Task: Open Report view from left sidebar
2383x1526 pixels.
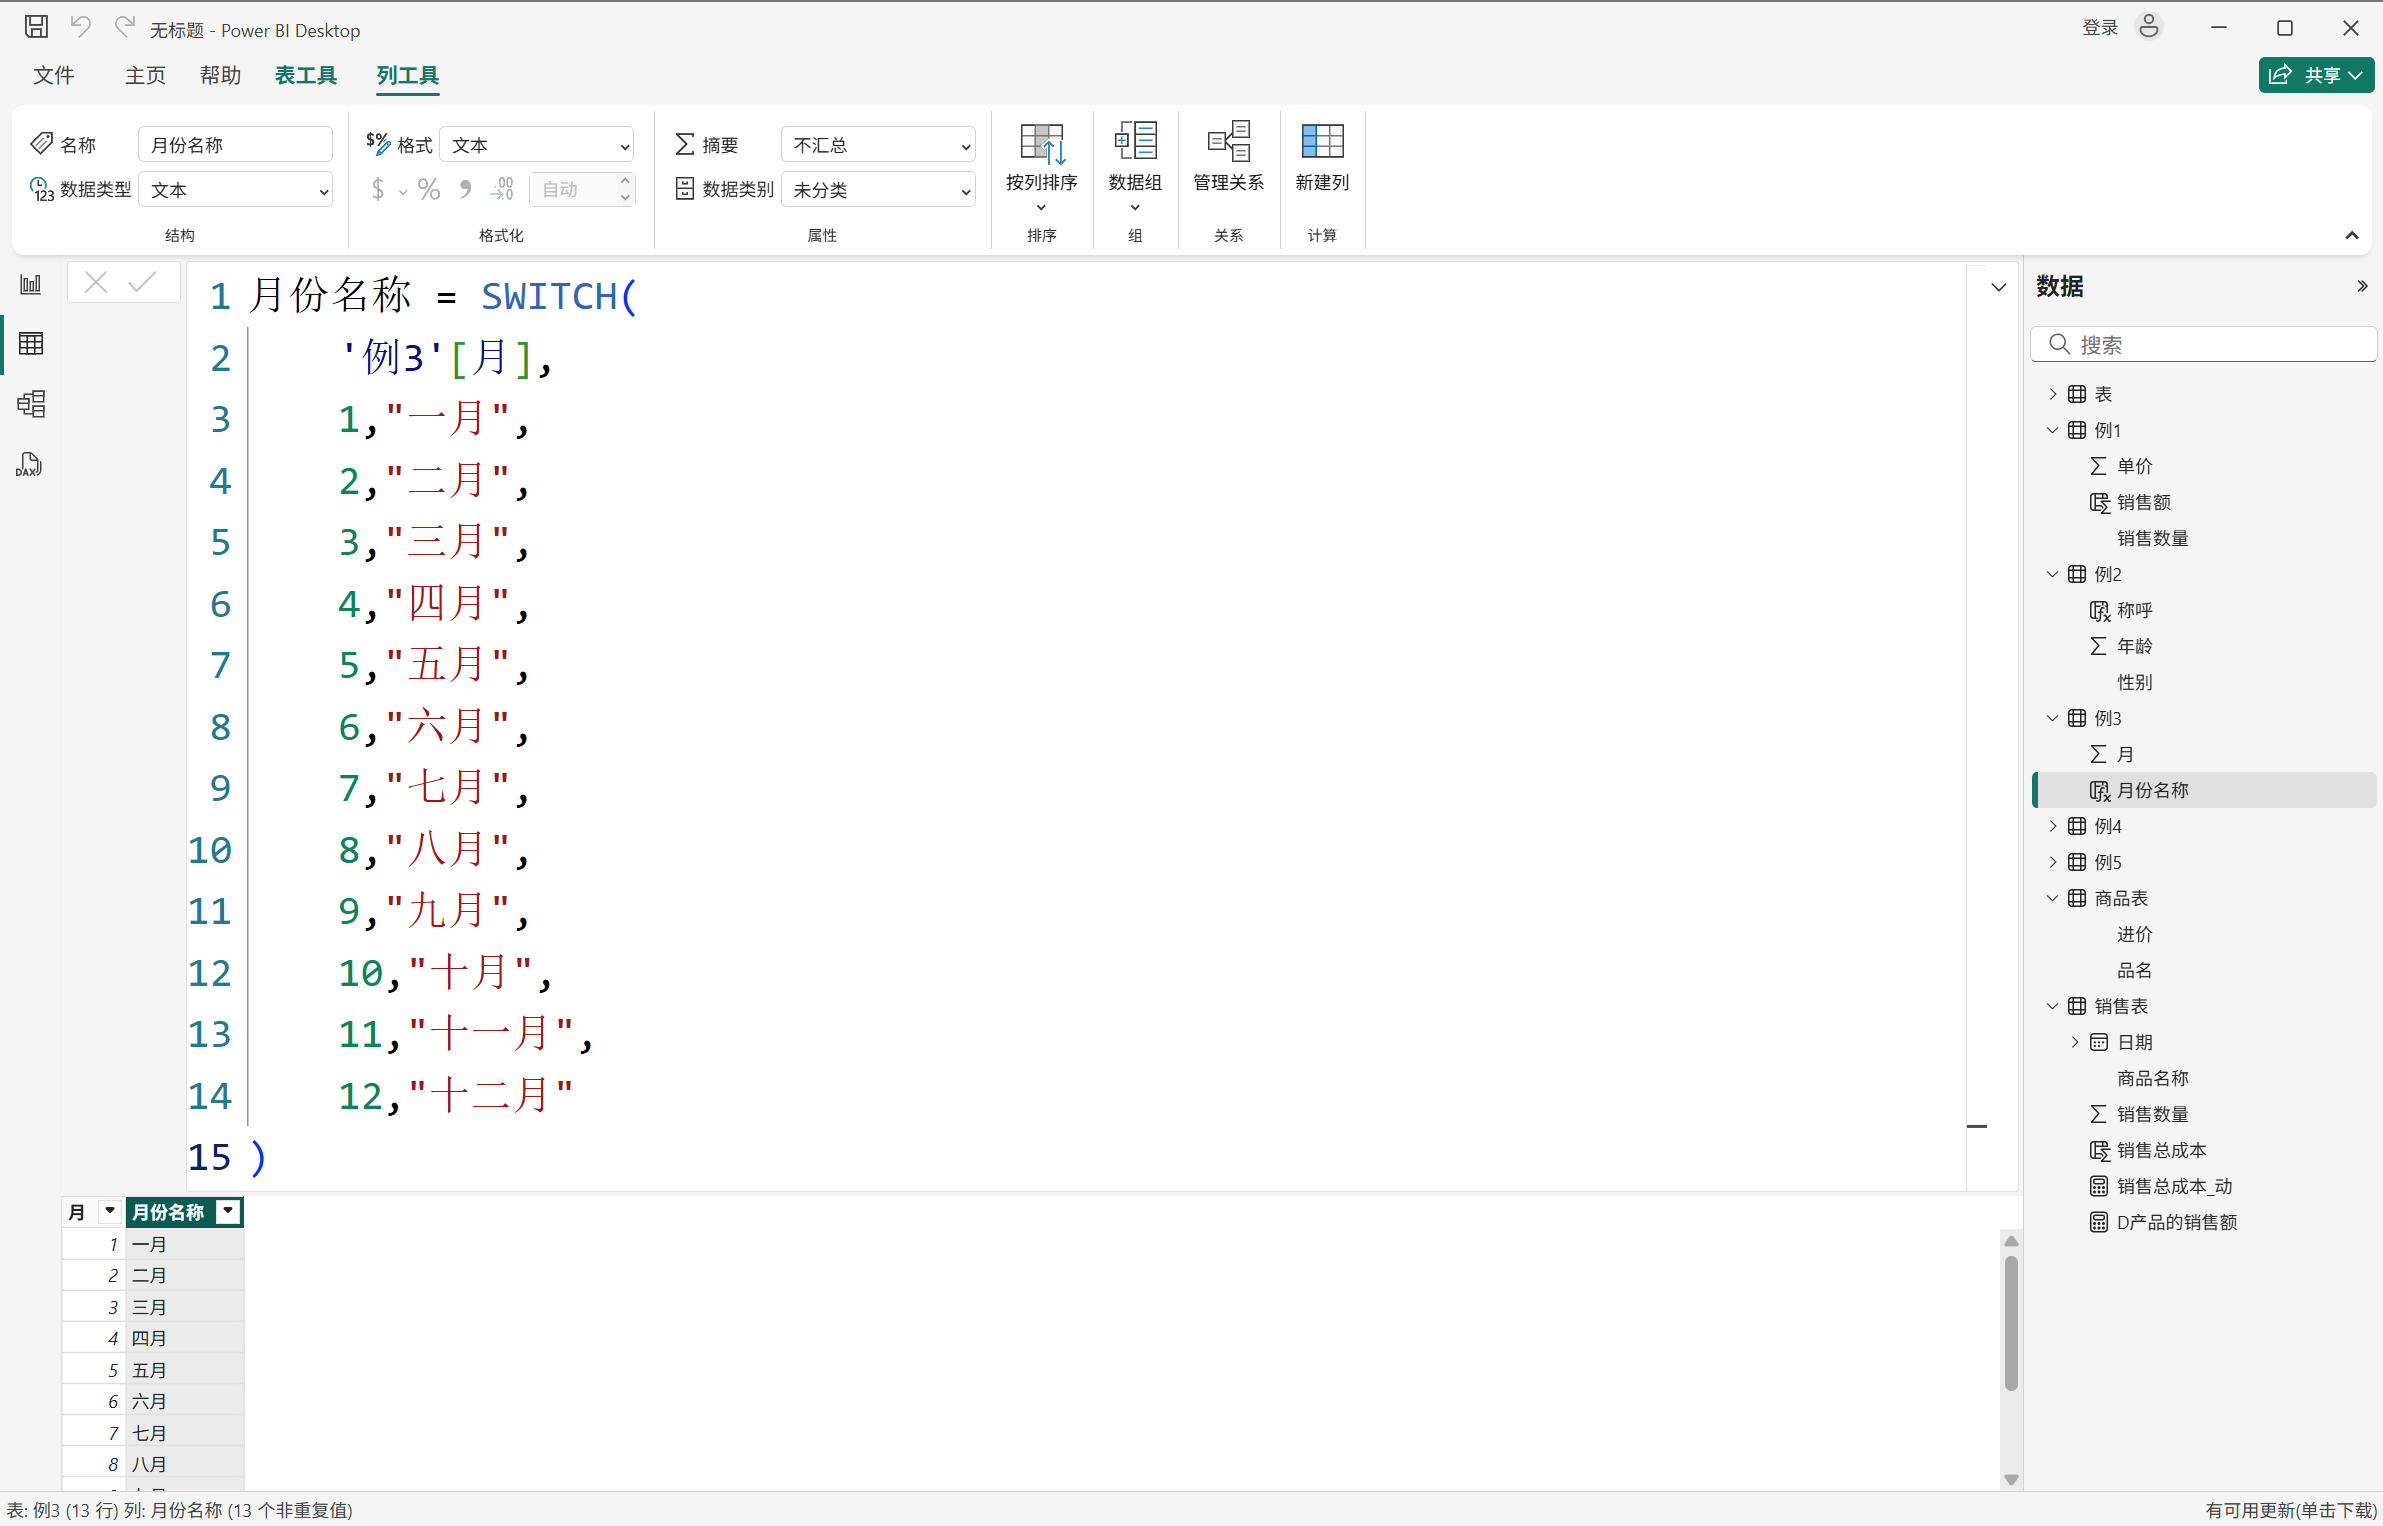Action: [31, 285]
